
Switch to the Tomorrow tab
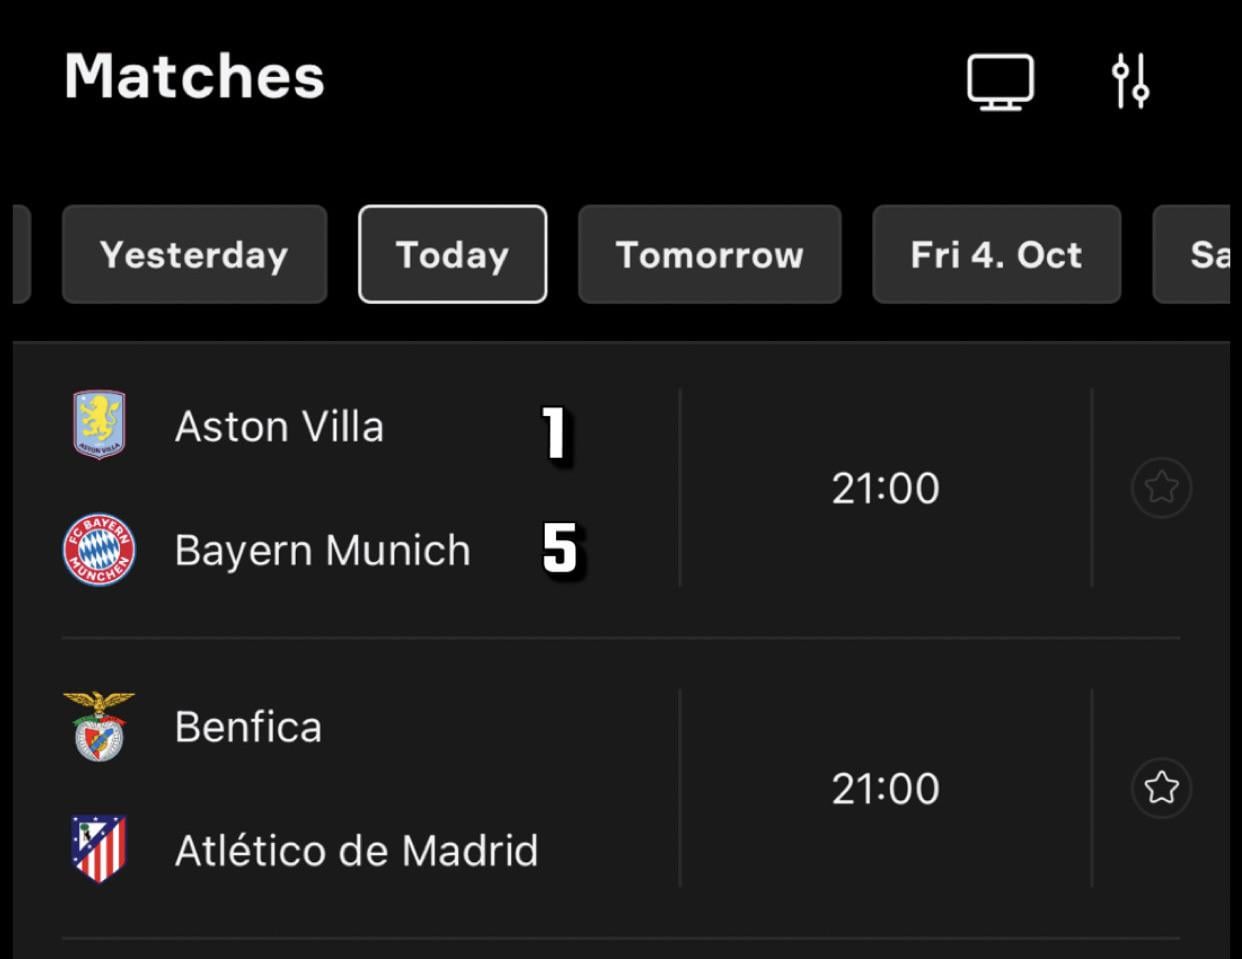710,254
